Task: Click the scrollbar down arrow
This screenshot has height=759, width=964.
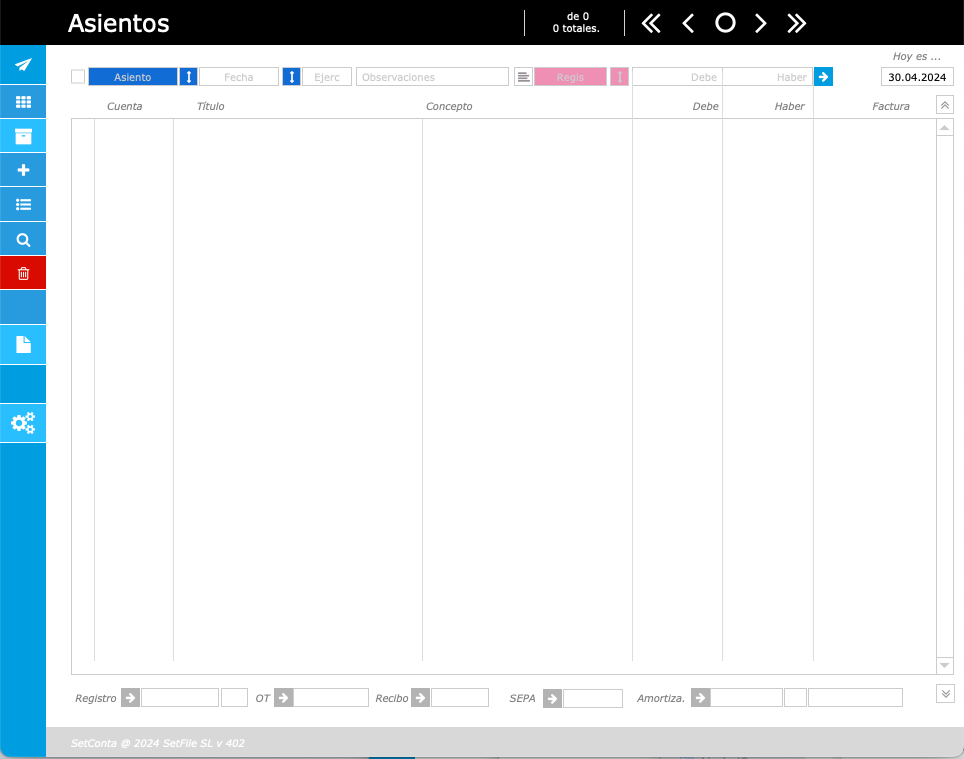Action: click(945, 665)
